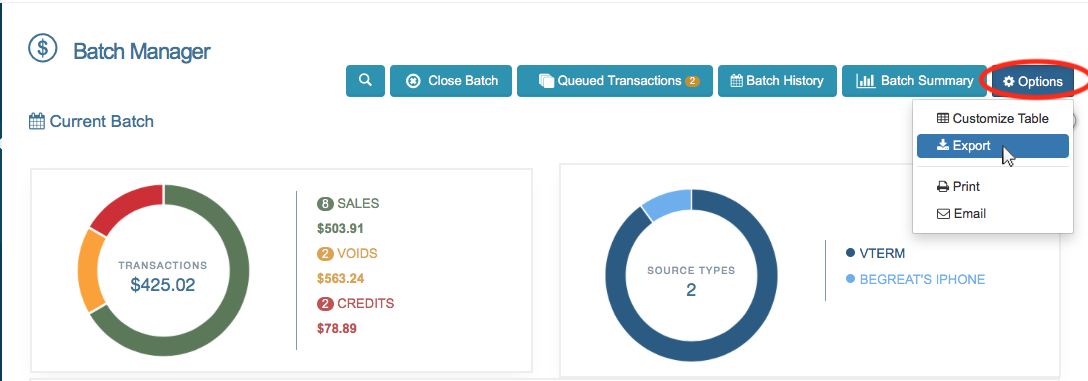Click the transactions total $425.02

(x=162, y=285)
